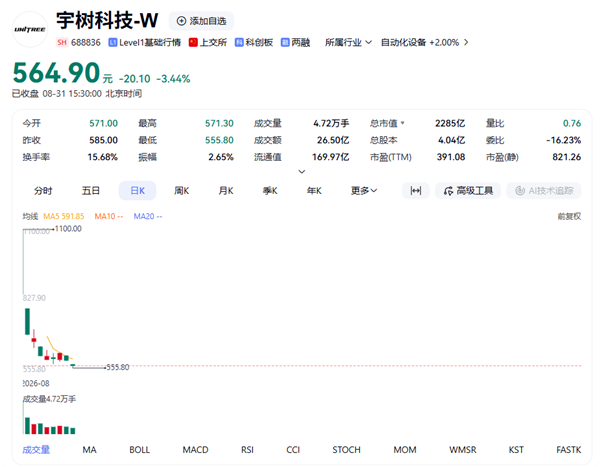Select the MOM indicator tab

click(405, 450)
